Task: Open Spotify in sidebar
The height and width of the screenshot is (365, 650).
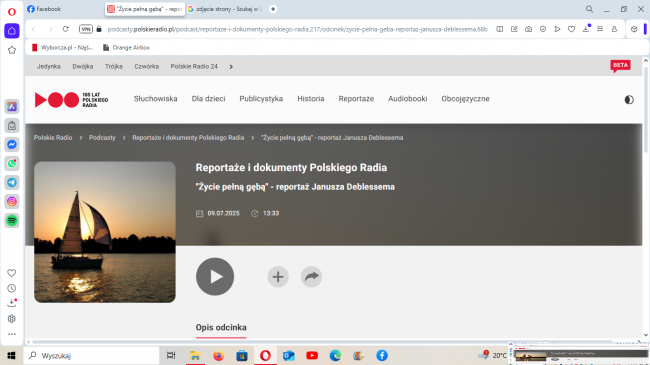Action: 12,221
